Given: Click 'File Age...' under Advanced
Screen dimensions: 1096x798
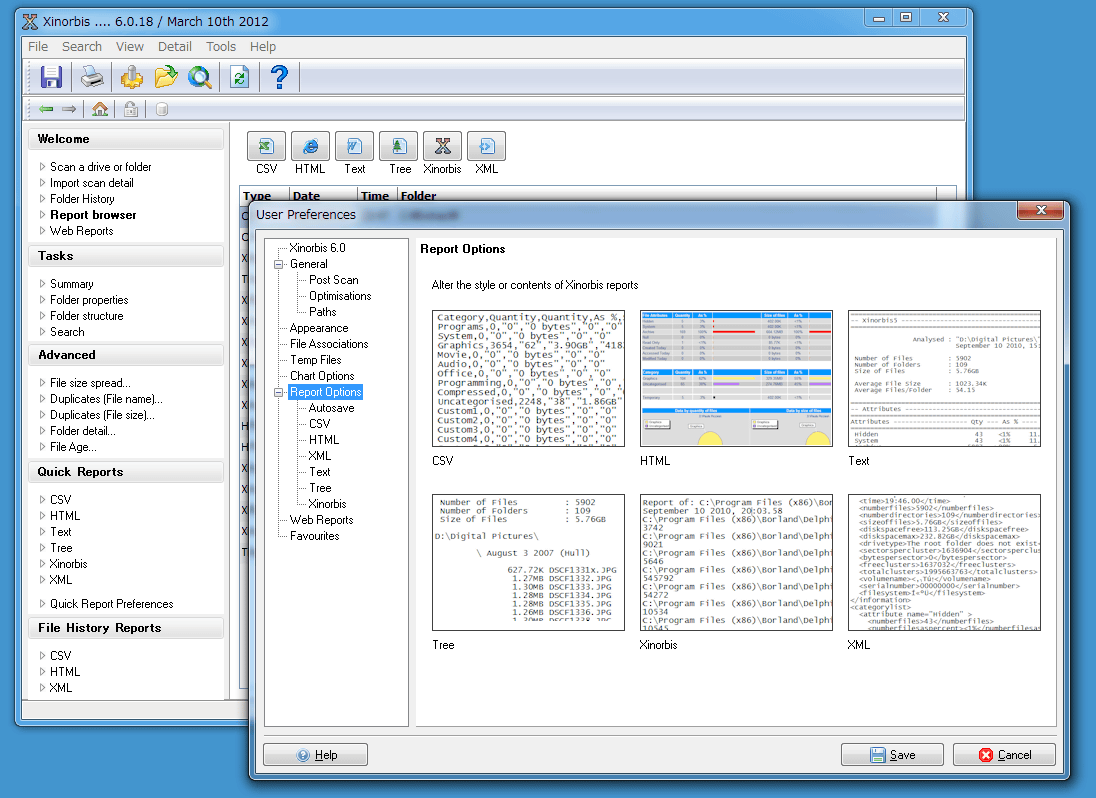Looking at the screenshot, I should pyautogui.click(x=73, y=447).
